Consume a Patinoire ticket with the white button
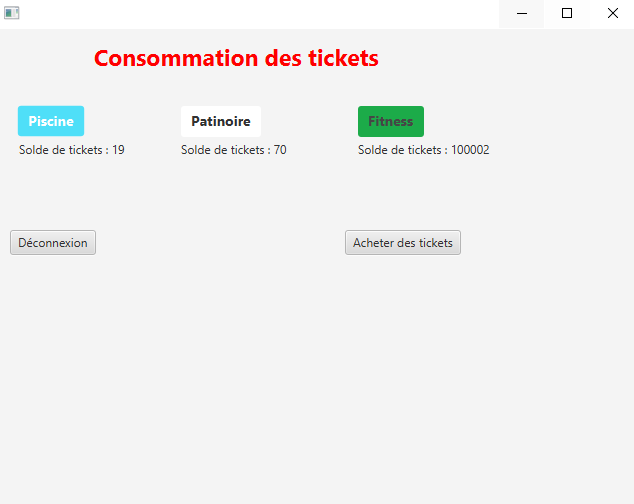Image resolution: width=634 pixels, height=504 pixels. point(221,121)
